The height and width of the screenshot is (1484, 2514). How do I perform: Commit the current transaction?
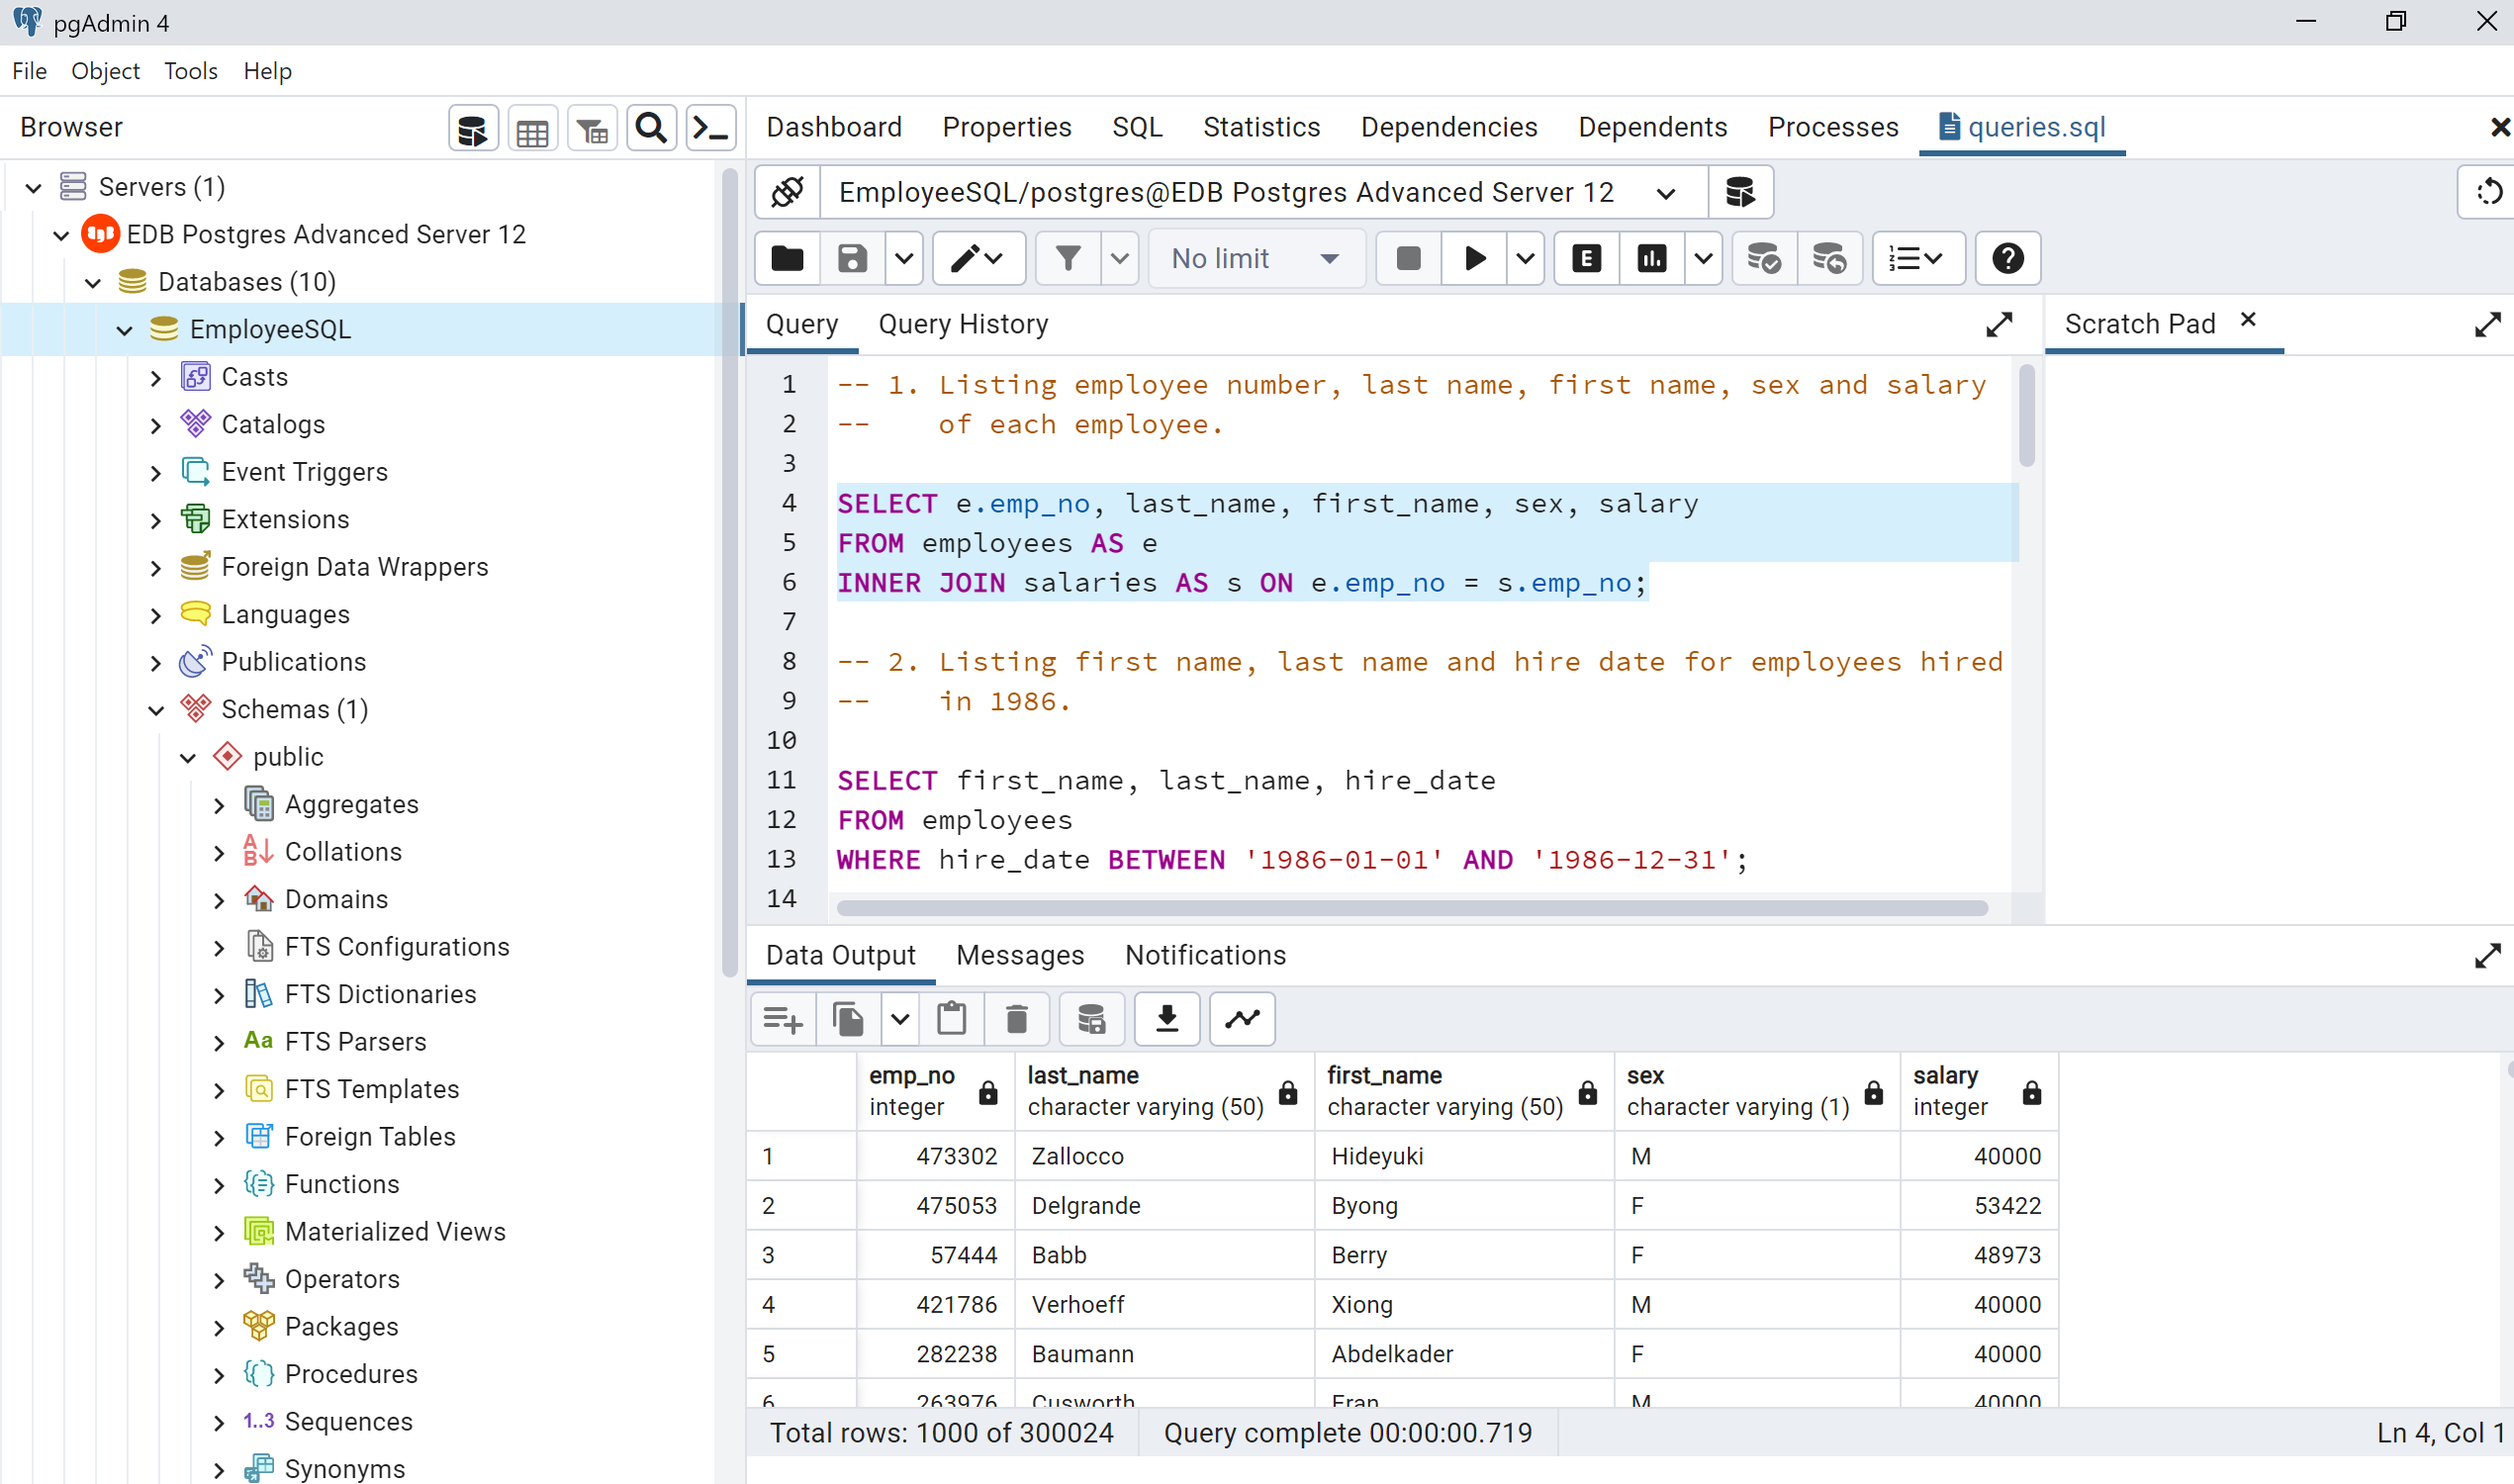point(1763,258)
